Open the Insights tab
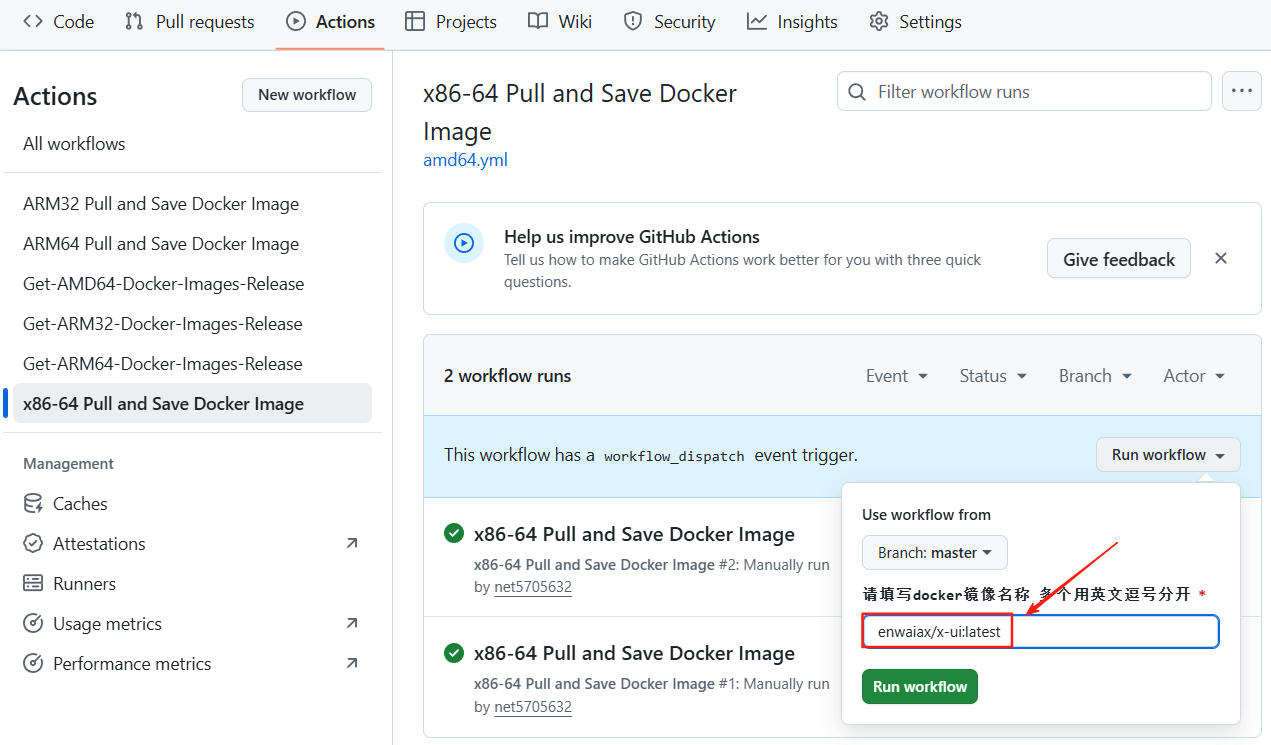Image resolution: width=1271 pixels, height=745 pixels. (x=792, y=22)
